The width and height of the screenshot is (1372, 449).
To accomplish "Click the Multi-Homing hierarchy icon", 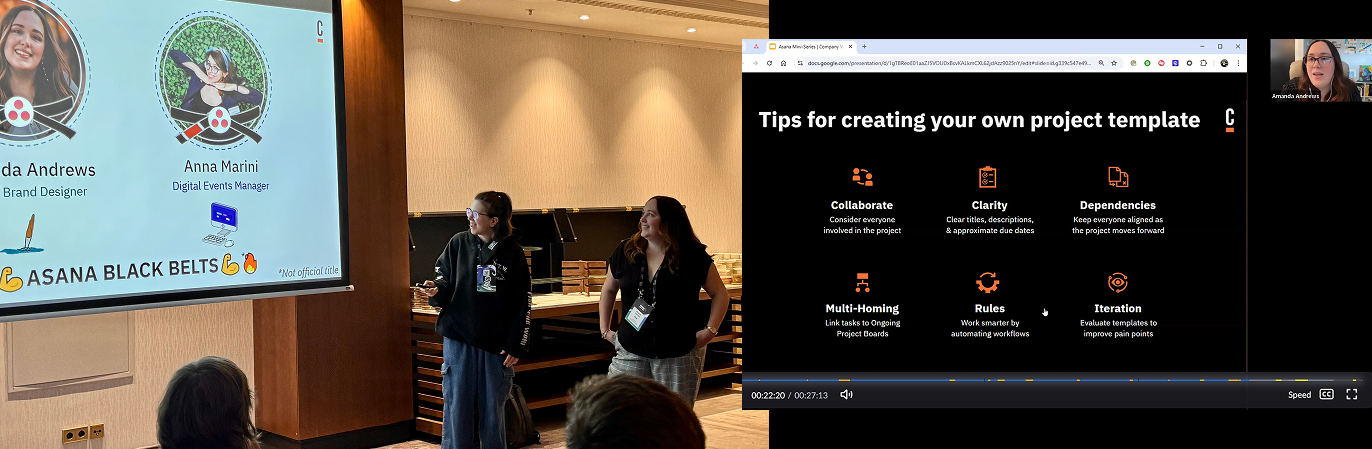I will tap(862, 282).
